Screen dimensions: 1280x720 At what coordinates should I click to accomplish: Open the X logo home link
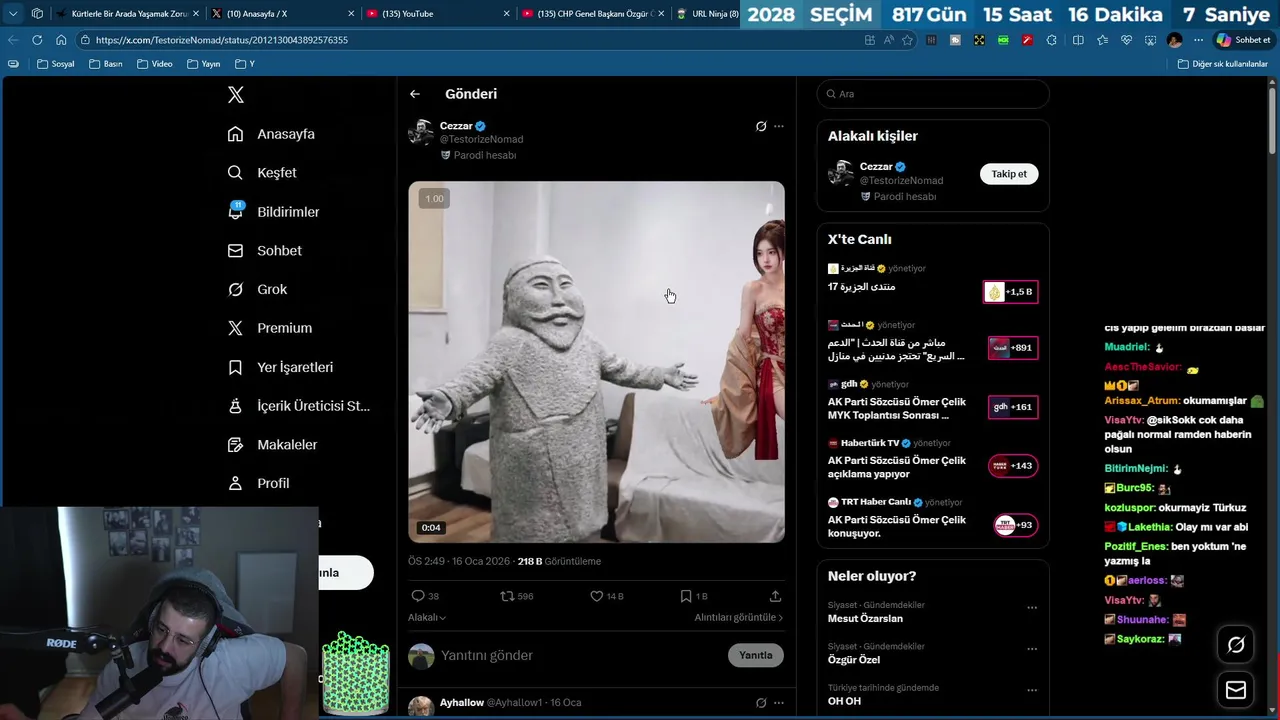pyautogui.click(x=236, y=95)
